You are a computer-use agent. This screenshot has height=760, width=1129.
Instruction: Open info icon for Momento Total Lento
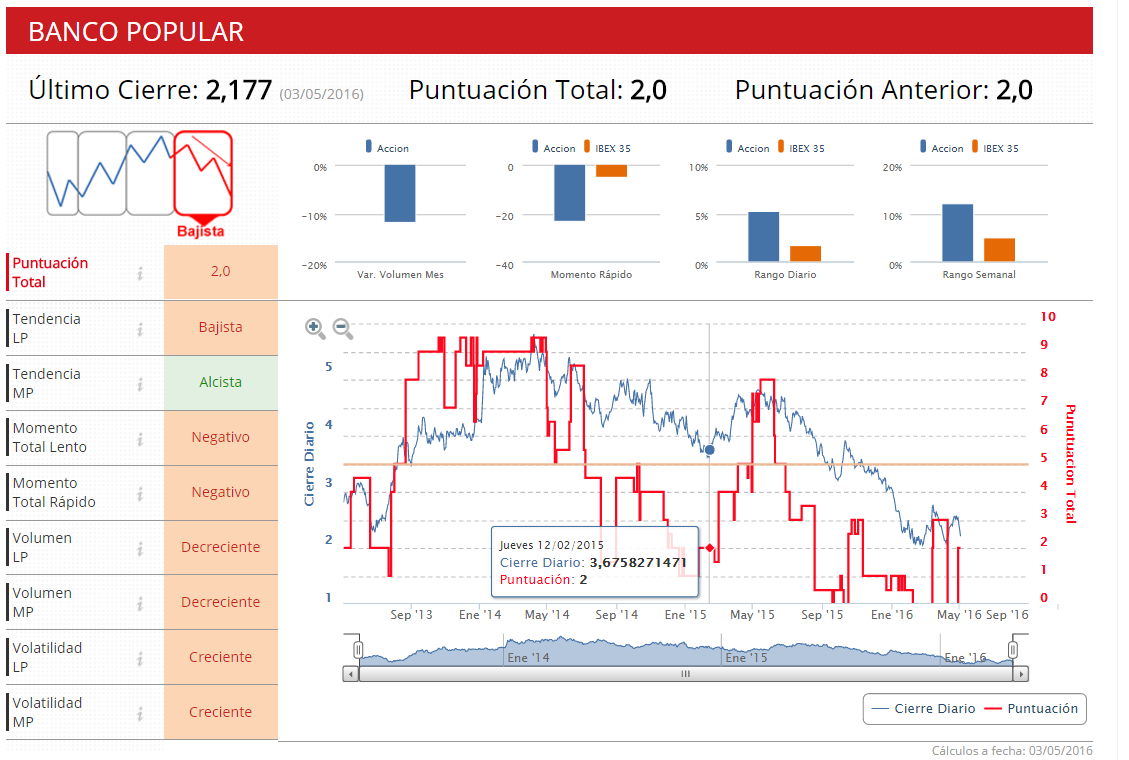pyautogui.click(x=140, y=439)
